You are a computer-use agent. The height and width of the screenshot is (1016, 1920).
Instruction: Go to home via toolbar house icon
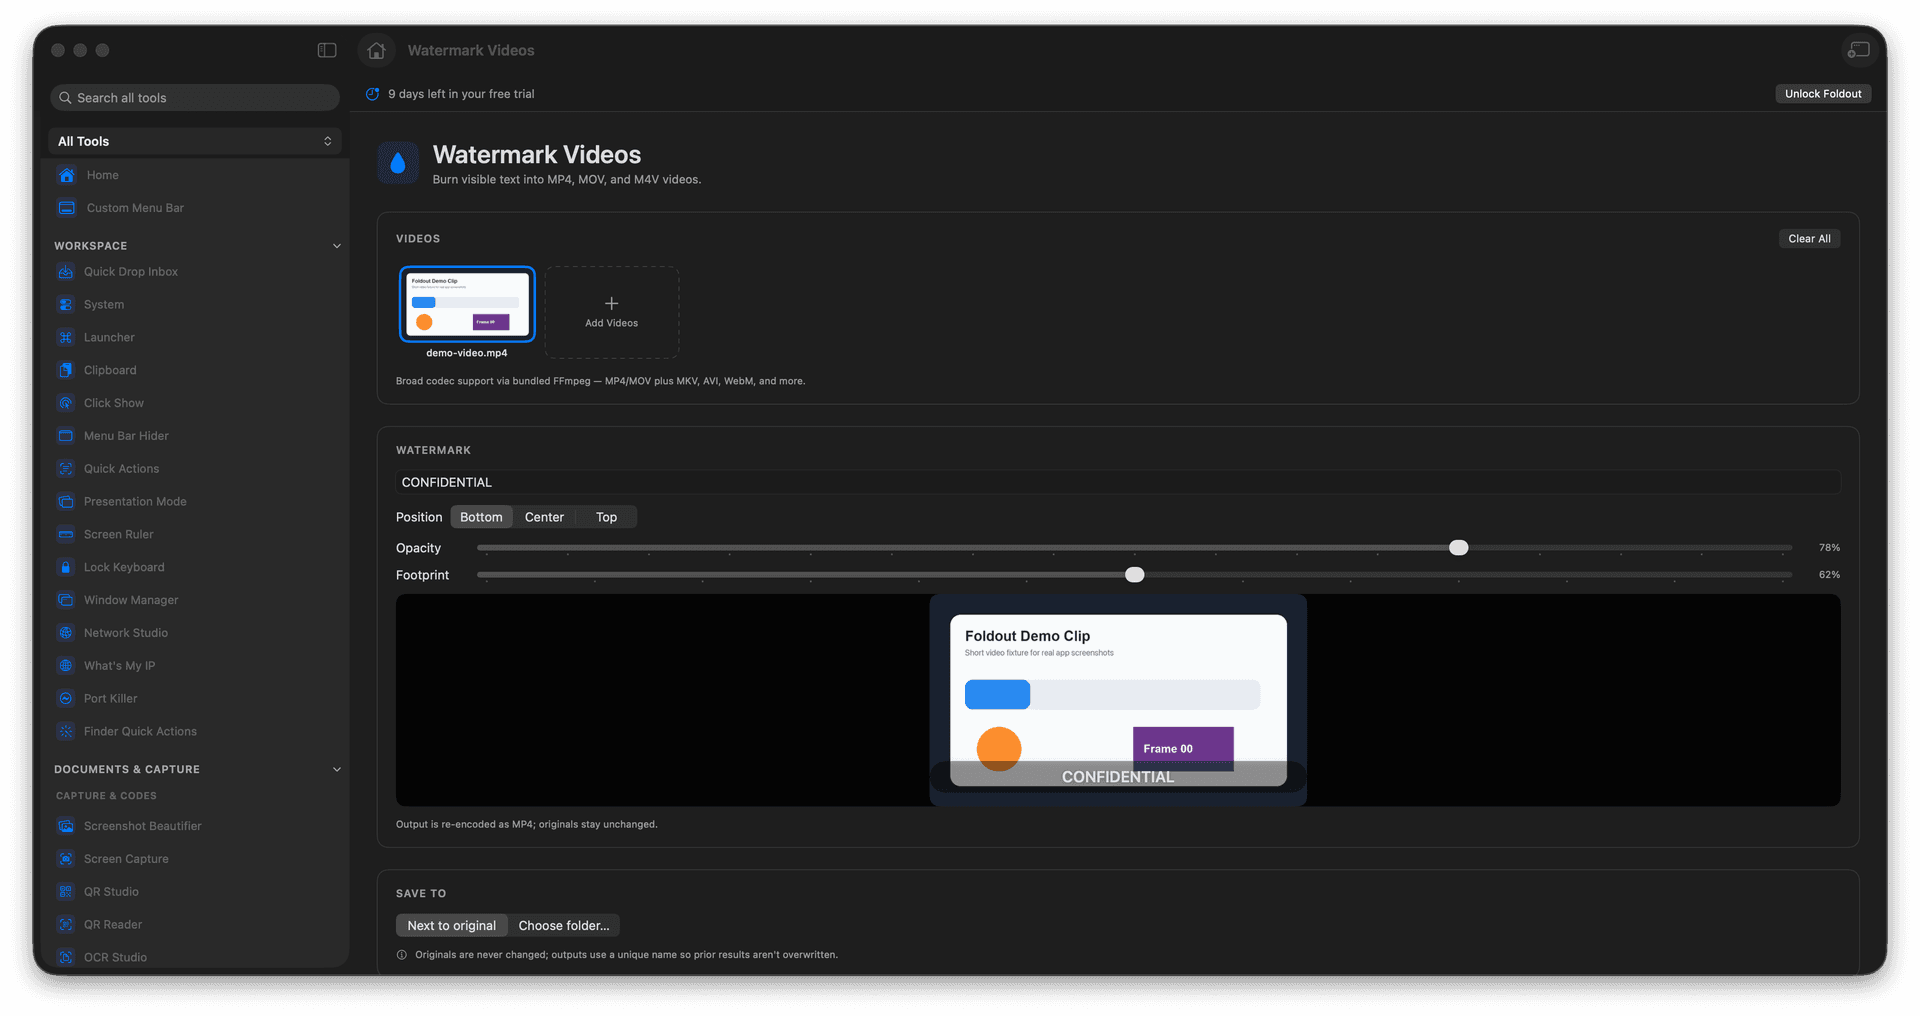click(376, 50)
